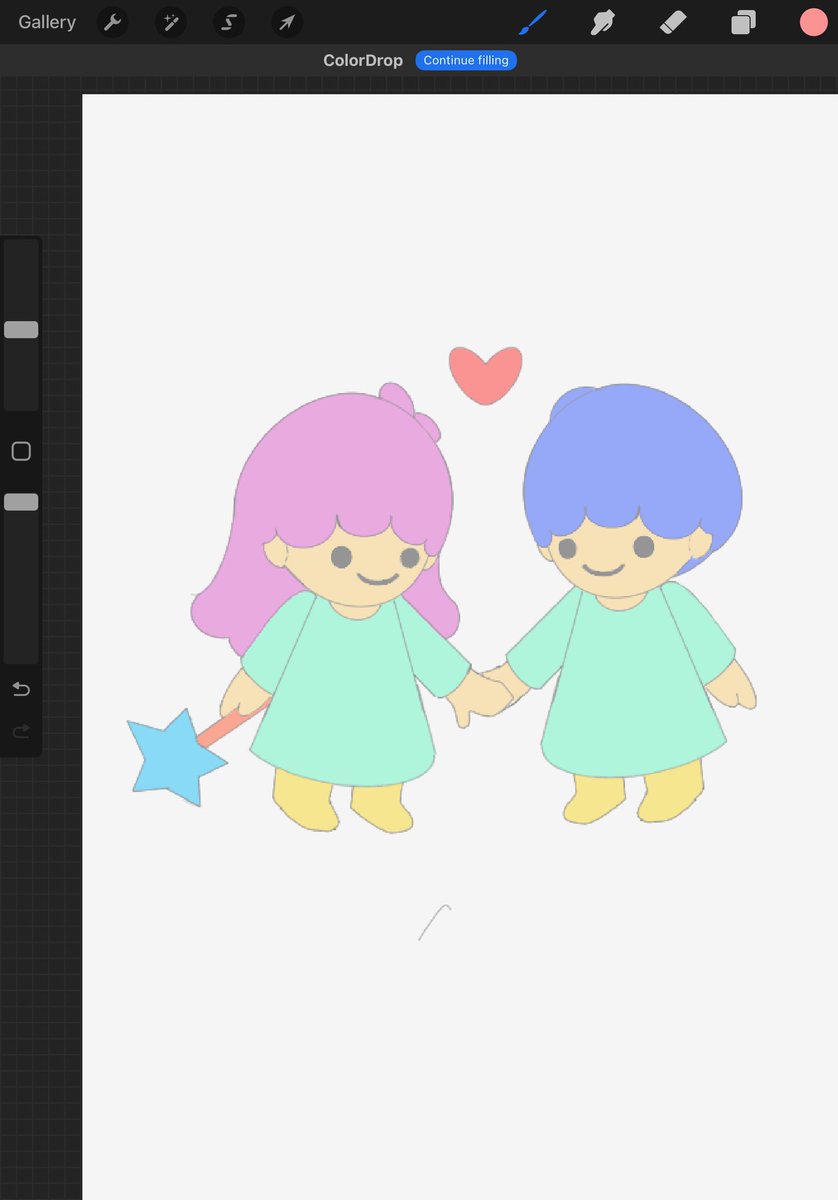Open the Adjustments magic wand menu
The width and height of the screenshot is (838, 1200).
point(171,22)
